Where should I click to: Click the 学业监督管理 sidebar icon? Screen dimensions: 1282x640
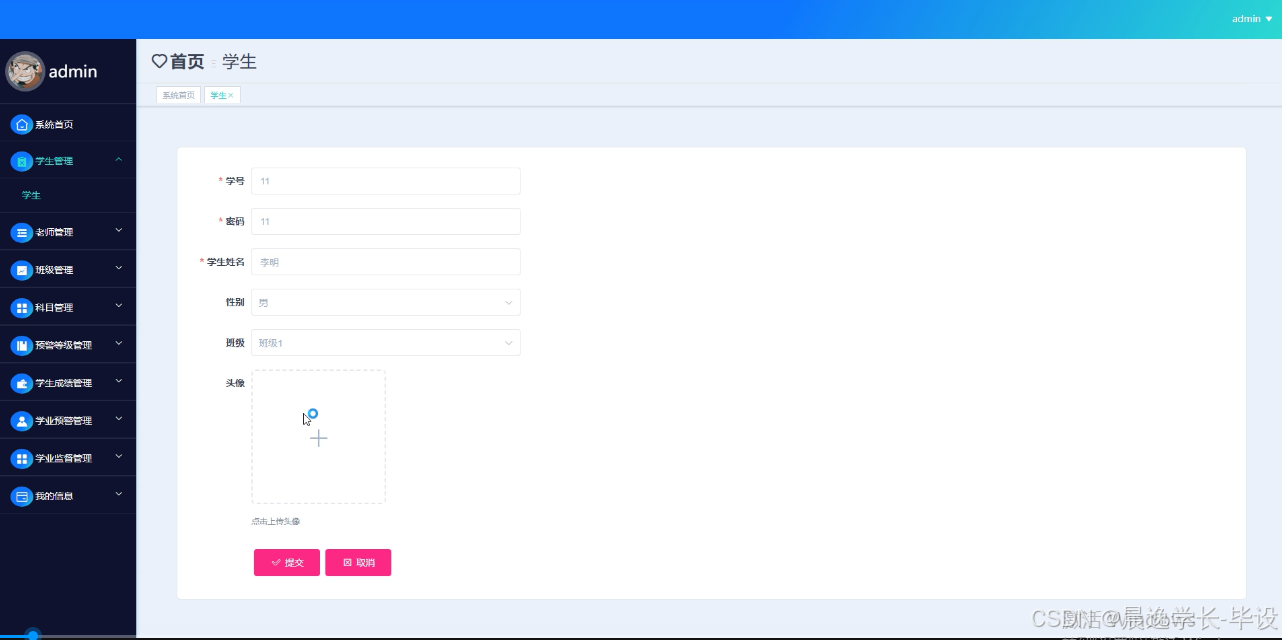[x=22, y=459]
